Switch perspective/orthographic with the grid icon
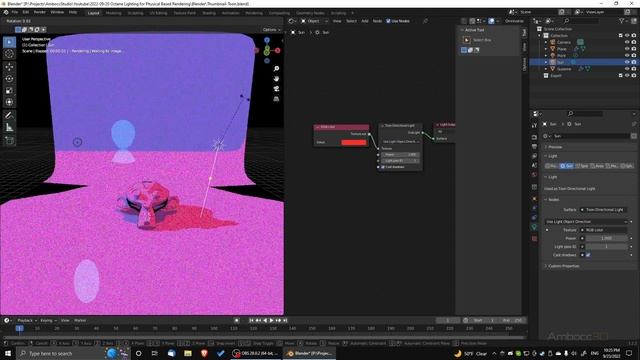 tap(276, 99)
